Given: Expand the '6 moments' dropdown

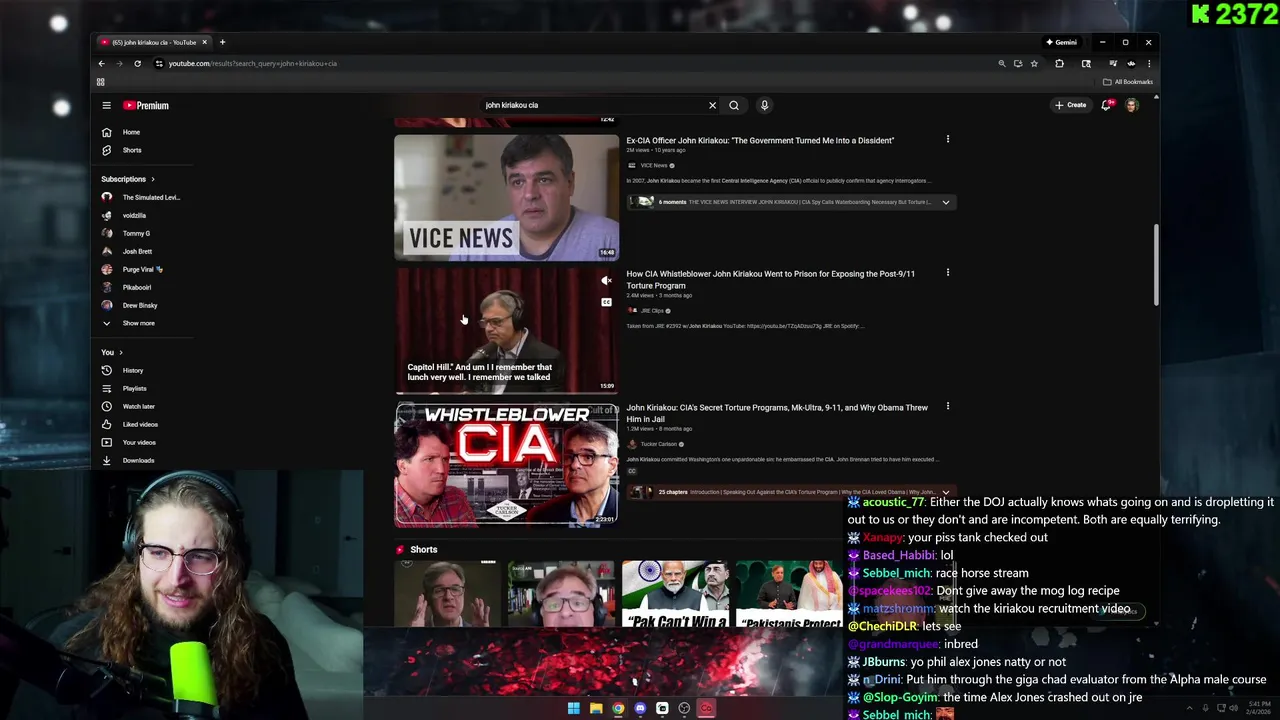Looking at the screenshot, I should coord(945,202).
